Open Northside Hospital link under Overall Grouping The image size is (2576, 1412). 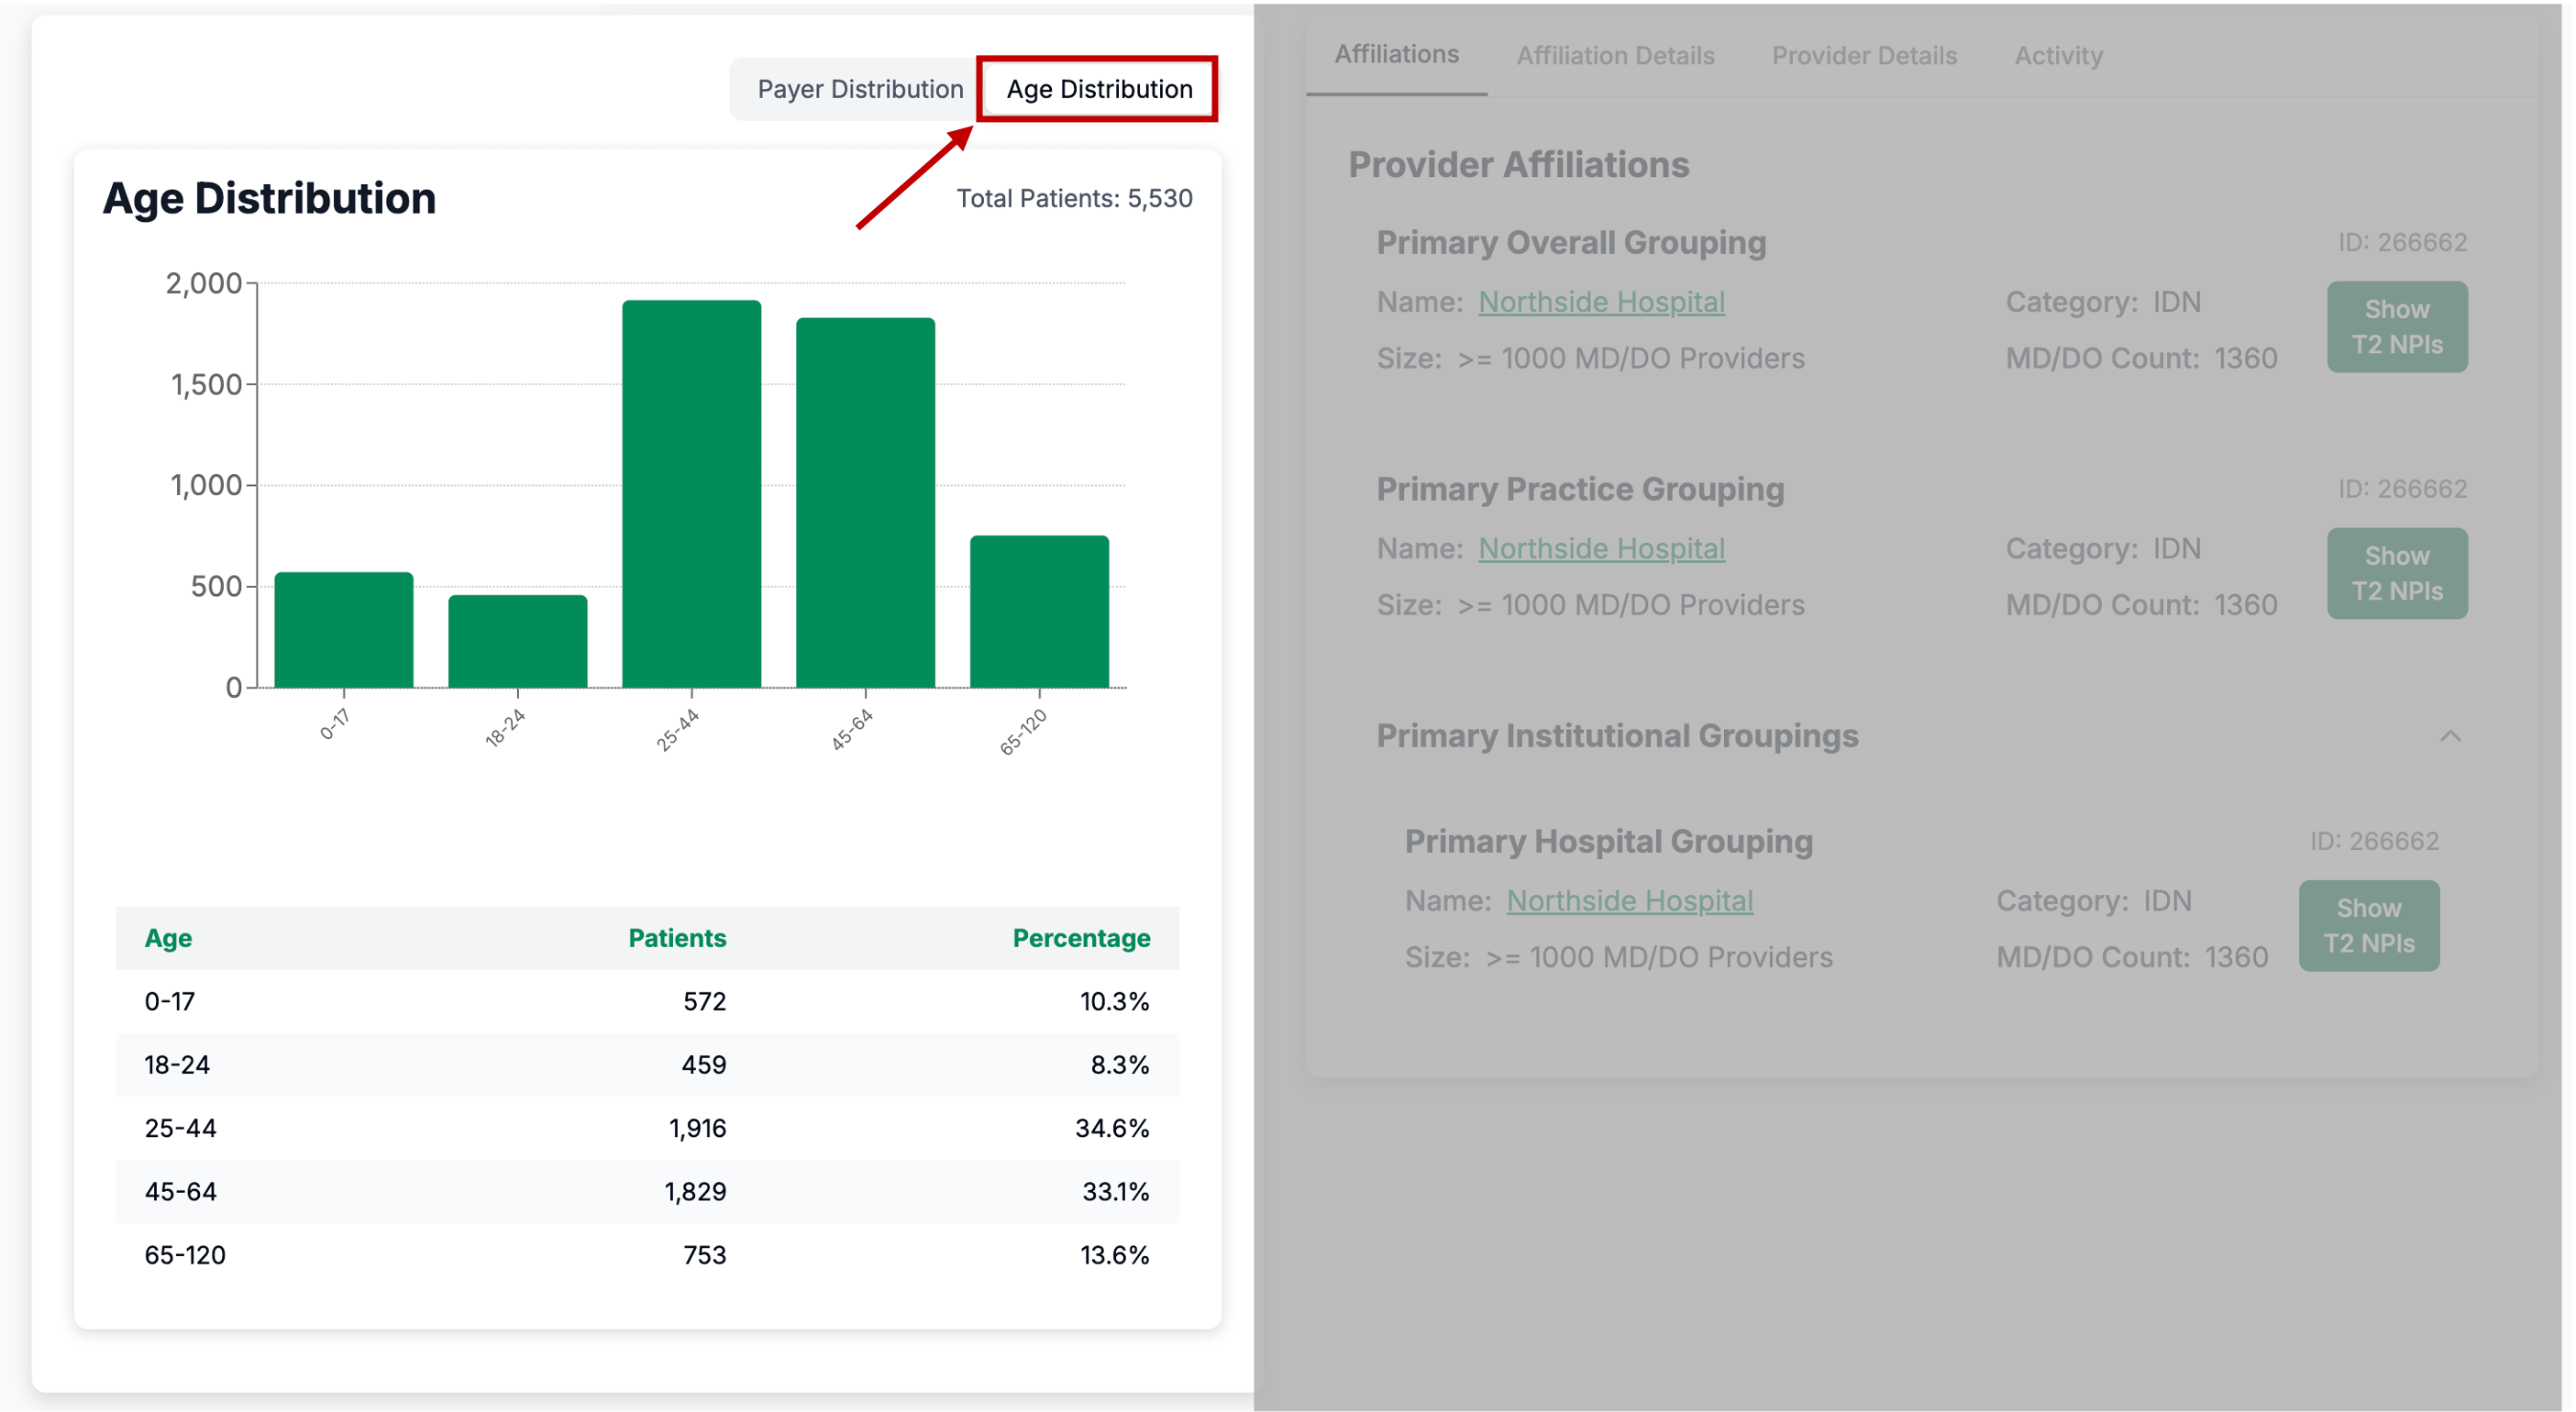(x=1601, y=302)
